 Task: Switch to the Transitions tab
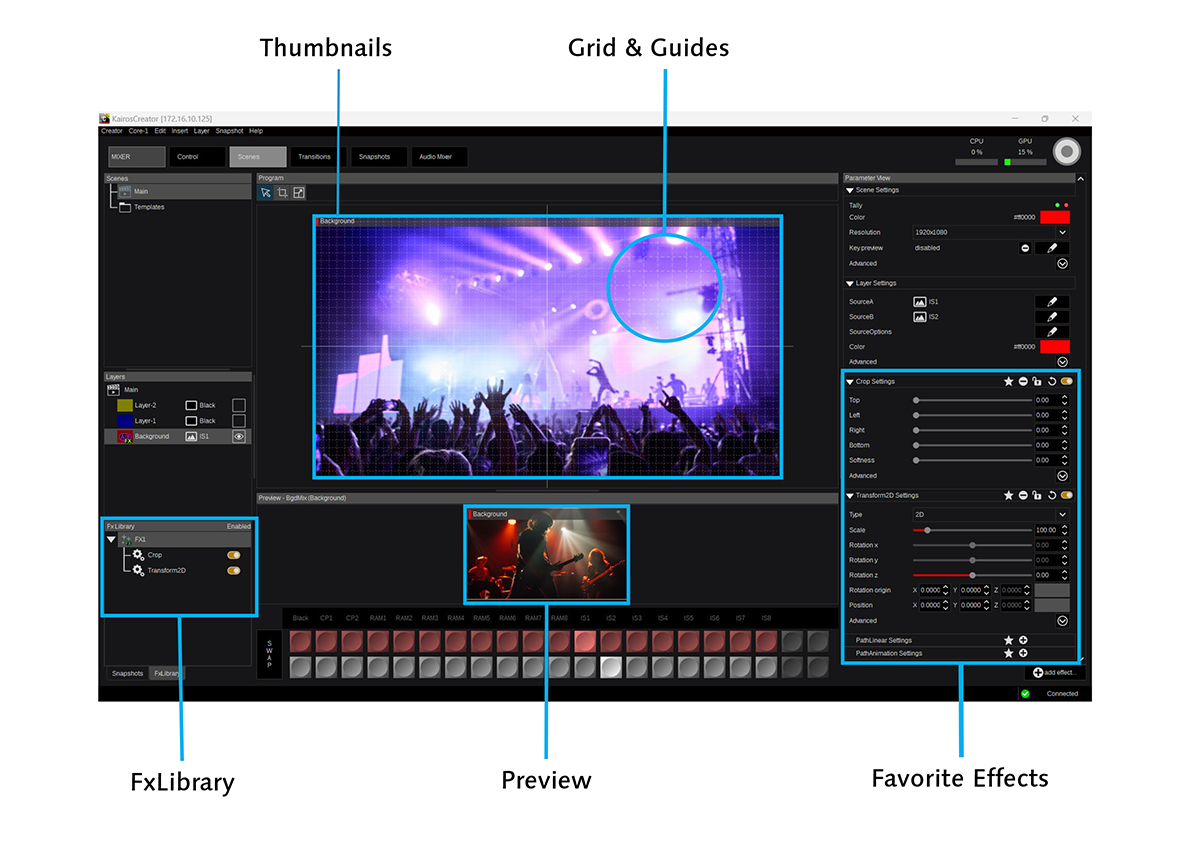click(314, 157)
